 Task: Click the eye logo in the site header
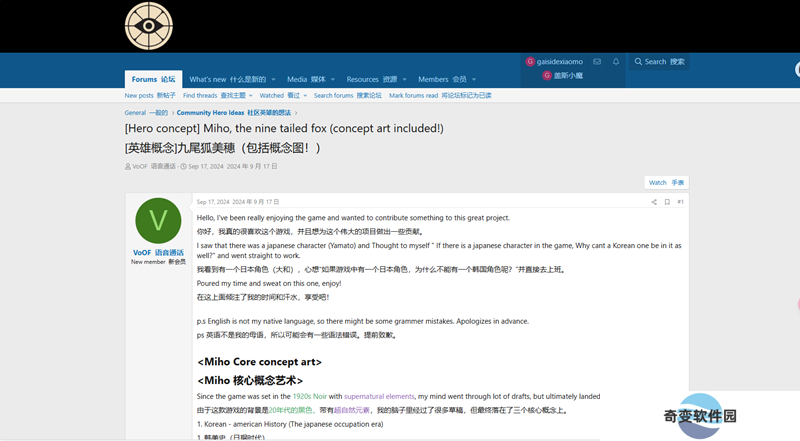148,26
